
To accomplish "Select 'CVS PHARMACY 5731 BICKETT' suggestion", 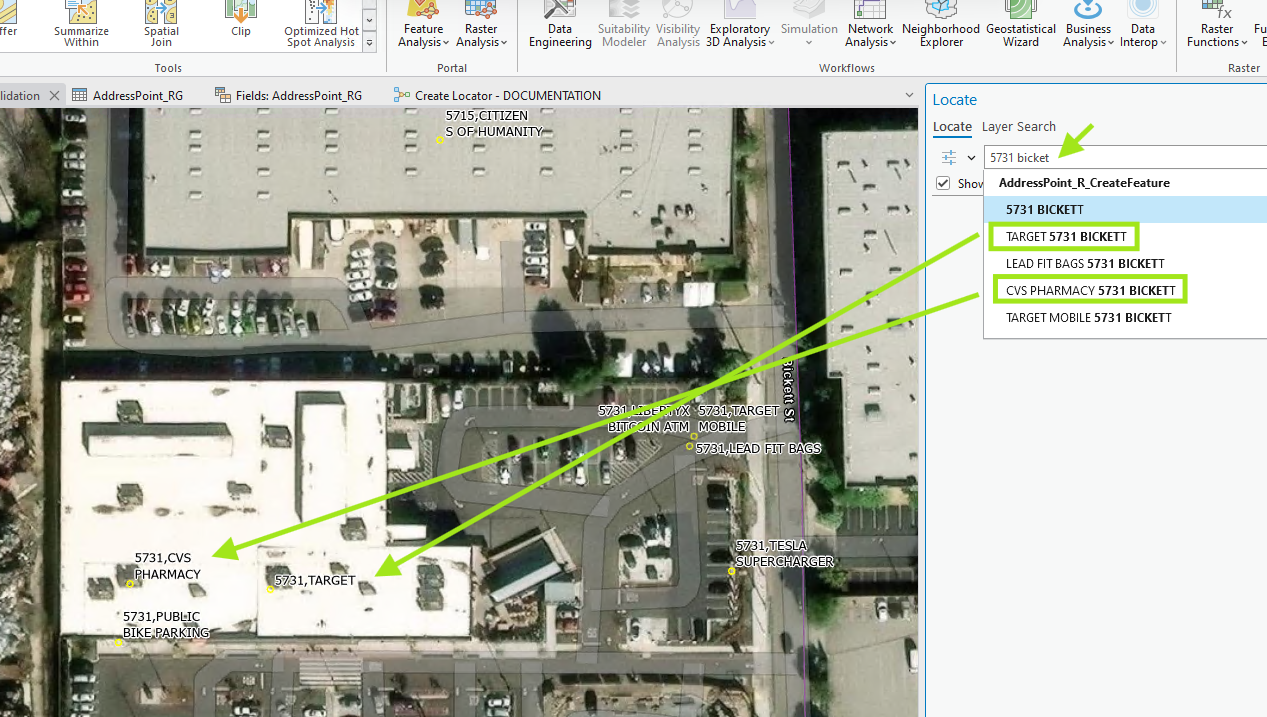I will (x=1125, y=291).
